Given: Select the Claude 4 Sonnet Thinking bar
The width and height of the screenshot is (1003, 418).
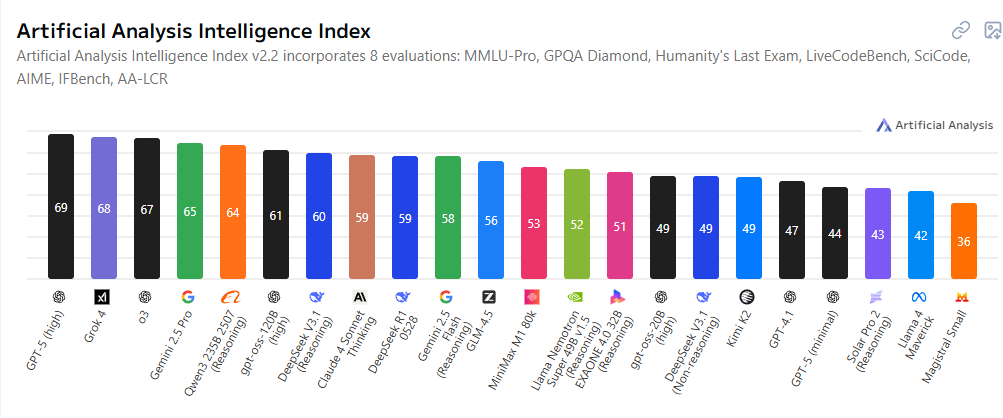Looking at the screenshot, I should point(362,217).
